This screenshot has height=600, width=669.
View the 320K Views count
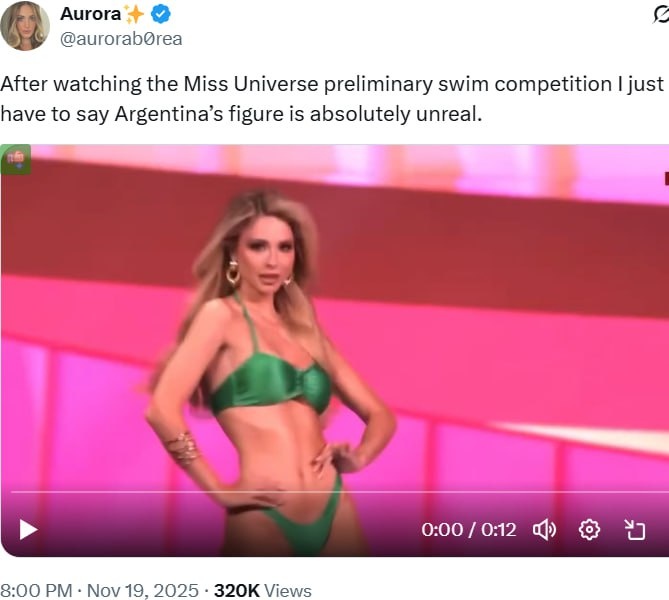point(263,591)
